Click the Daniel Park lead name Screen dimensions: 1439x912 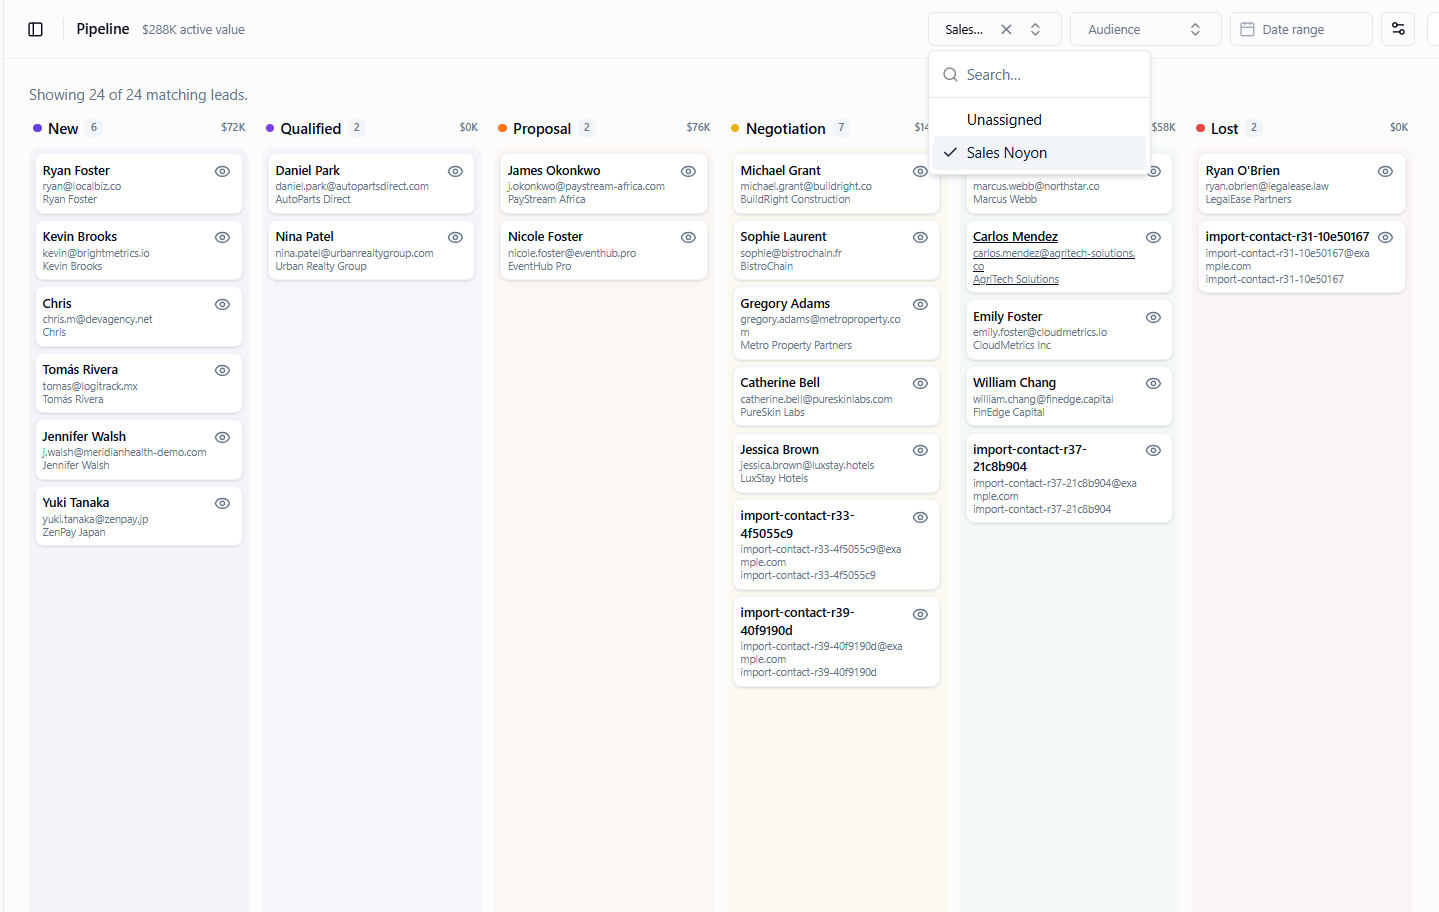pyautogui.click(x=307, y=171)
